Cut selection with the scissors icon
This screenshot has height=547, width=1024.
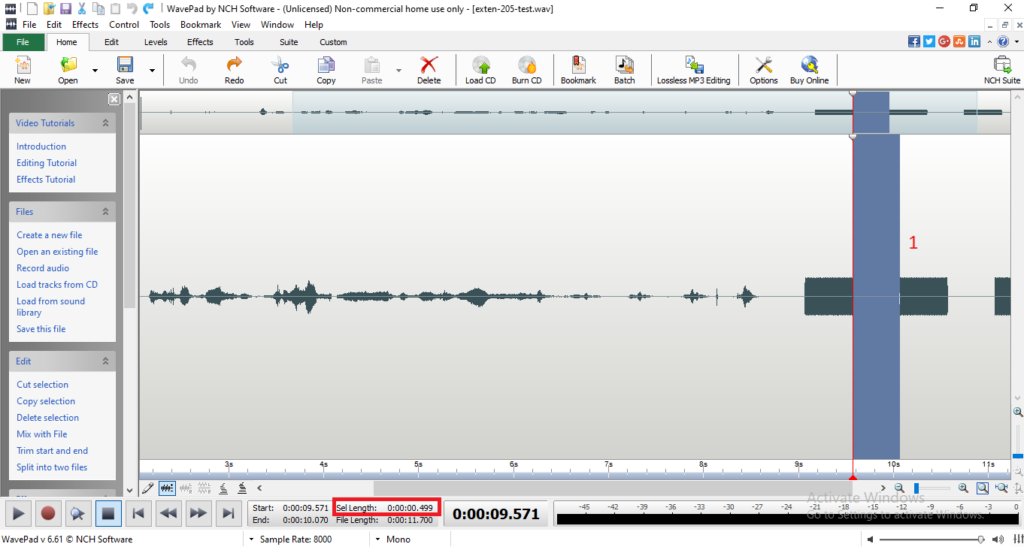280,70
